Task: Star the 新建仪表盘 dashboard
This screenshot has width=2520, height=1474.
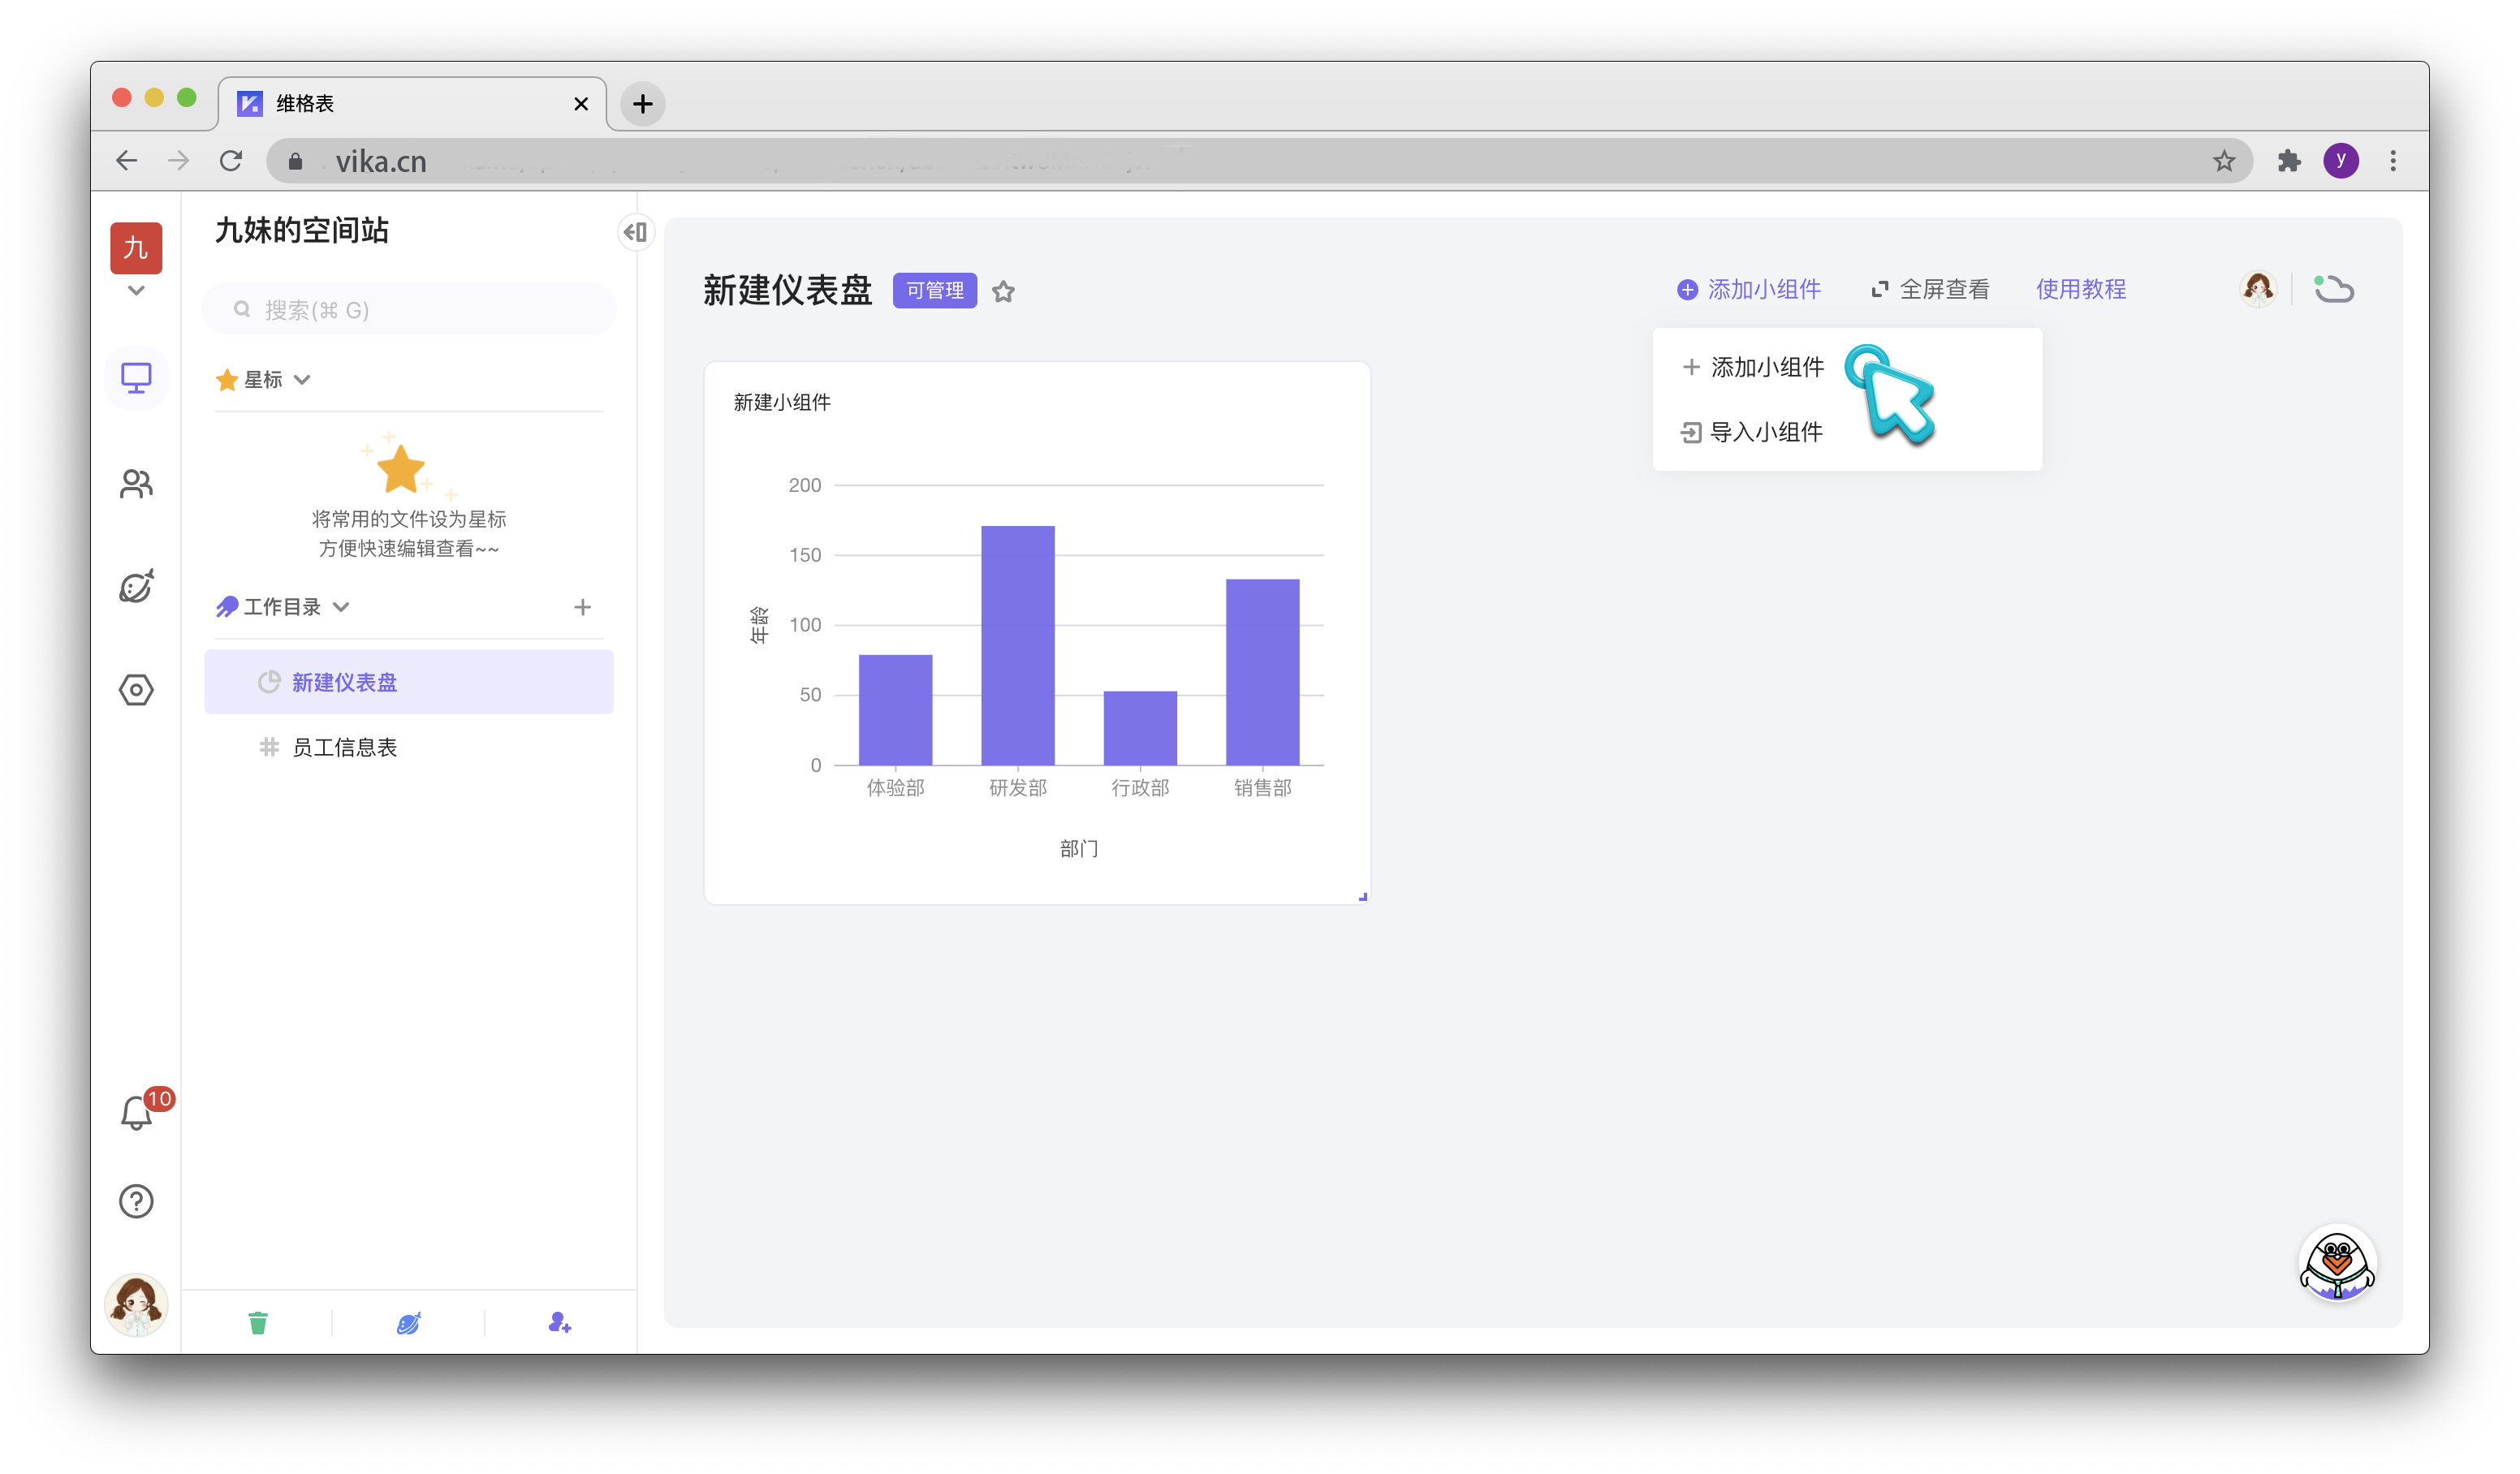Action: click(x=1004, y=291)
